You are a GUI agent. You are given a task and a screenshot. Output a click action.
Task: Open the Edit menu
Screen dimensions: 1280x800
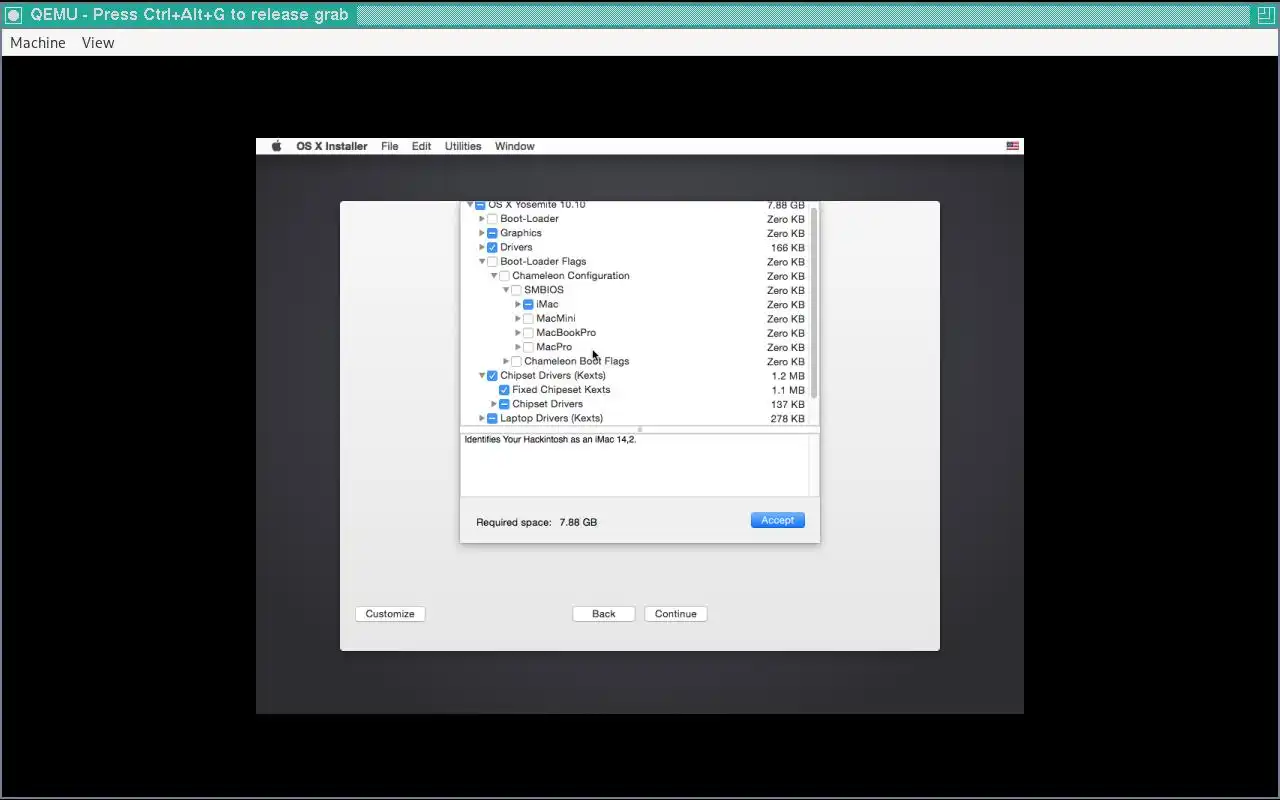pos(422,146)
